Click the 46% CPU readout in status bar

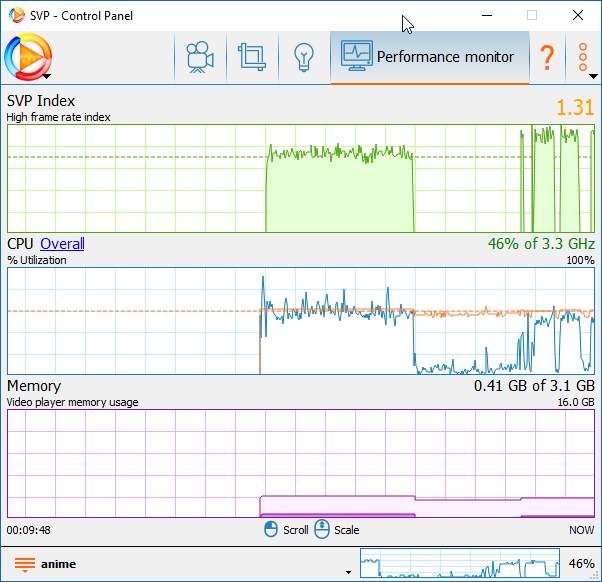tap(581, 564)
